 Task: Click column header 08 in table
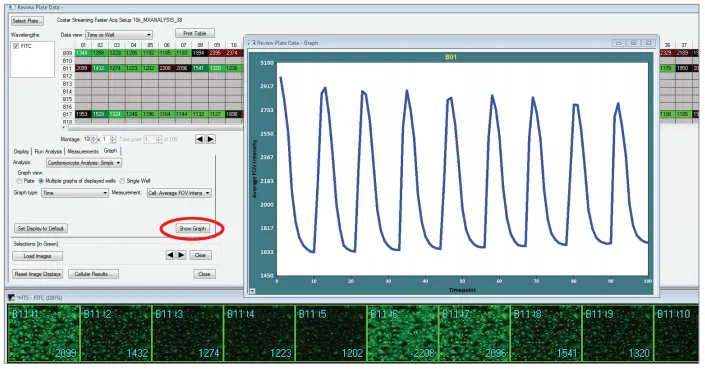click(200, 45)
